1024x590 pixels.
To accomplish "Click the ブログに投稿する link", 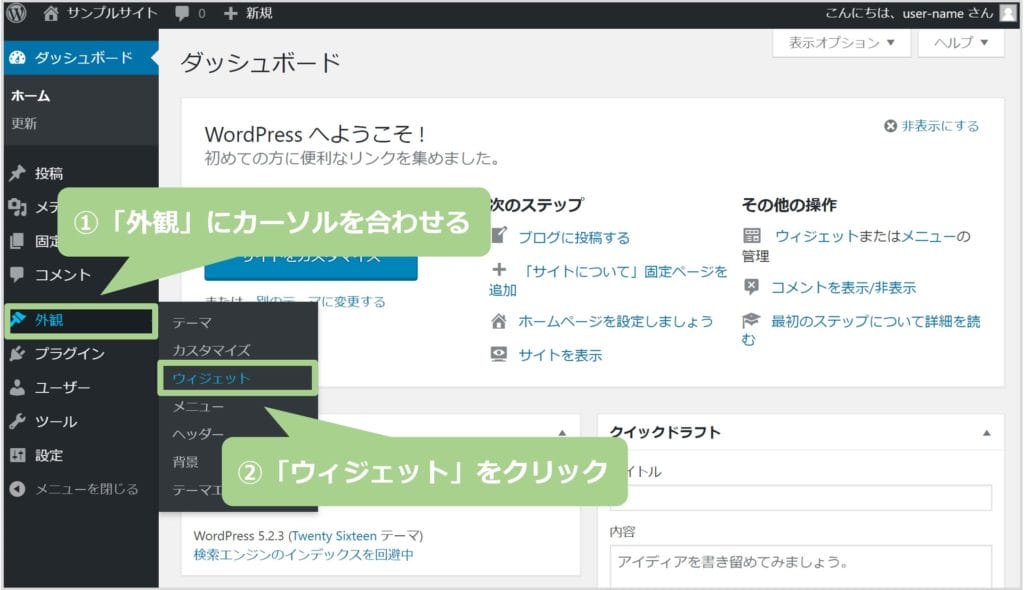I will point(574,238).
